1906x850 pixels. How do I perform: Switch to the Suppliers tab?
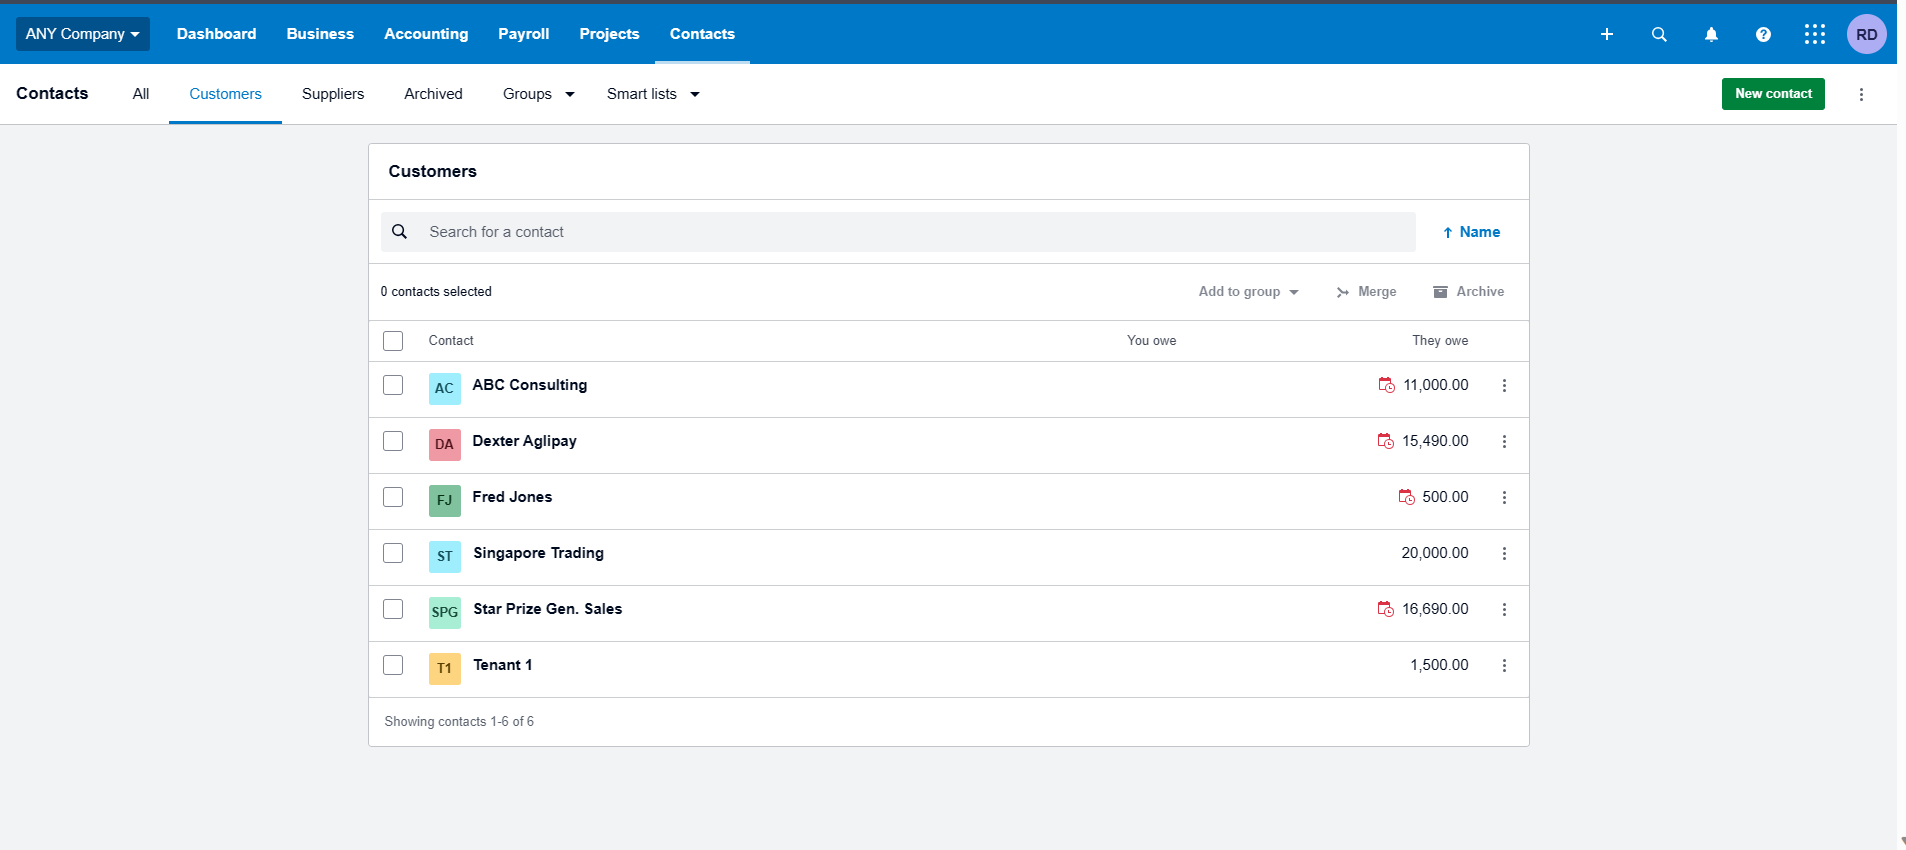333,94
